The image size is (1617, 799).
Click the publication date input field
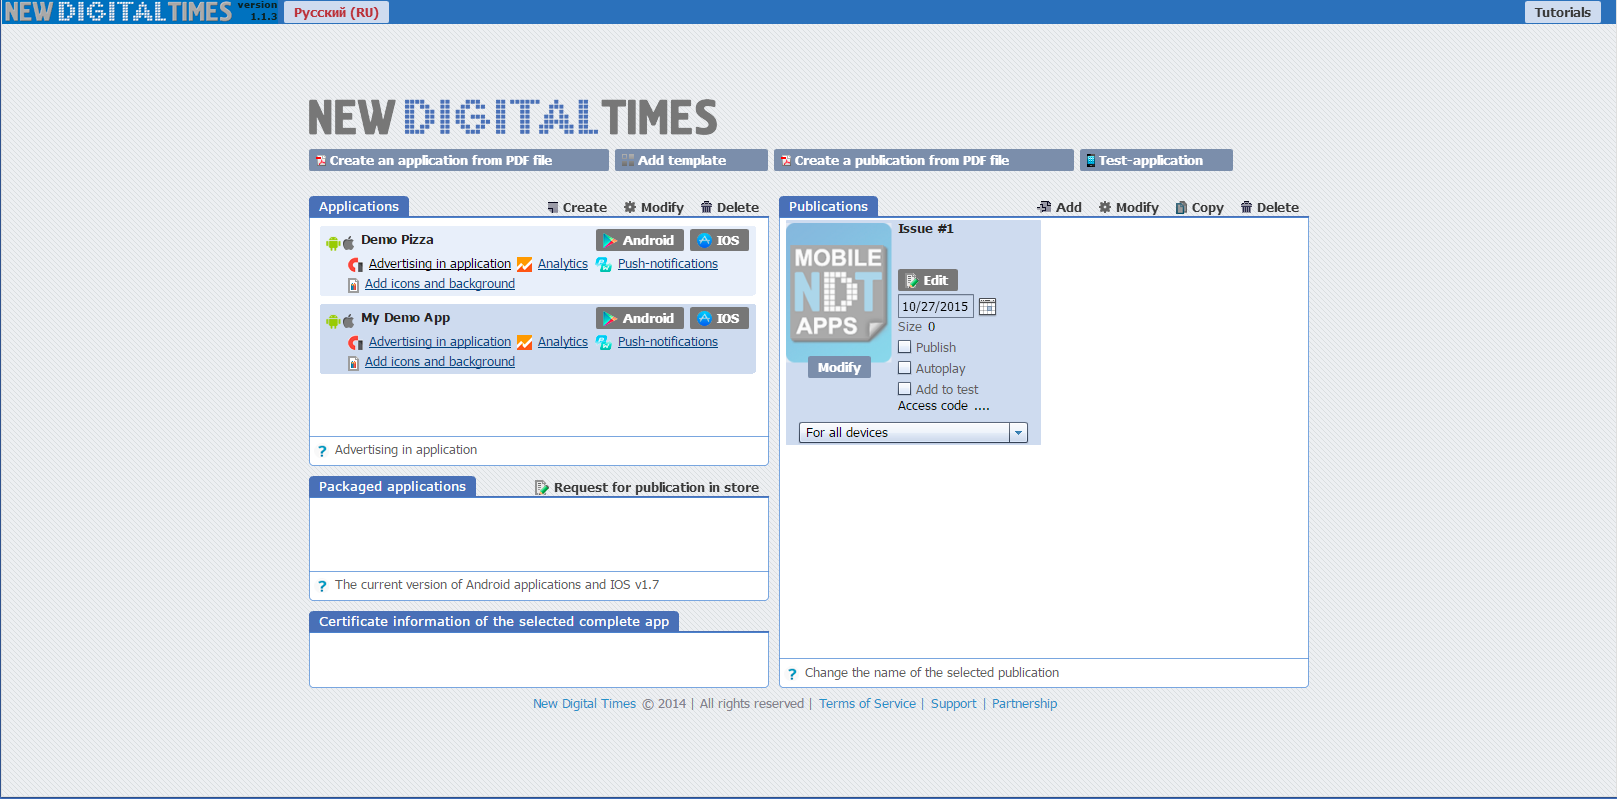click(x=935, y=307)
